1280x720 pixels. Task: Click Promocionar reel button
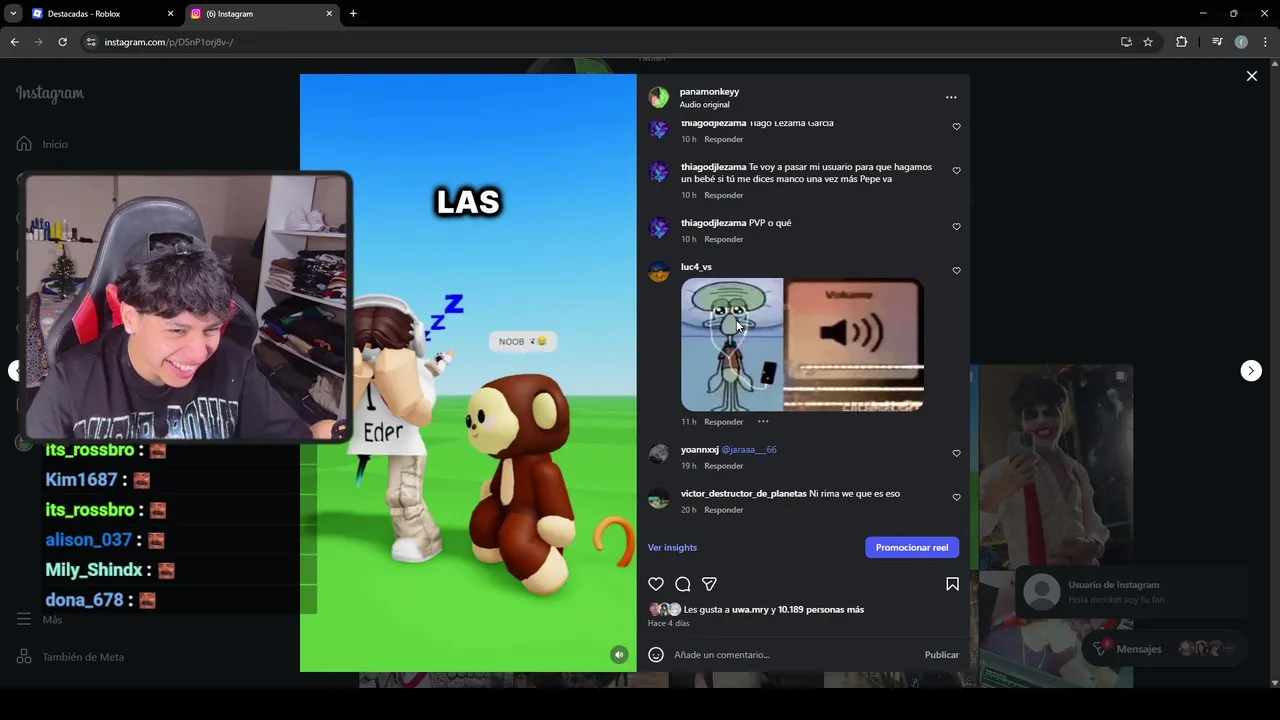tap(912, 547)
